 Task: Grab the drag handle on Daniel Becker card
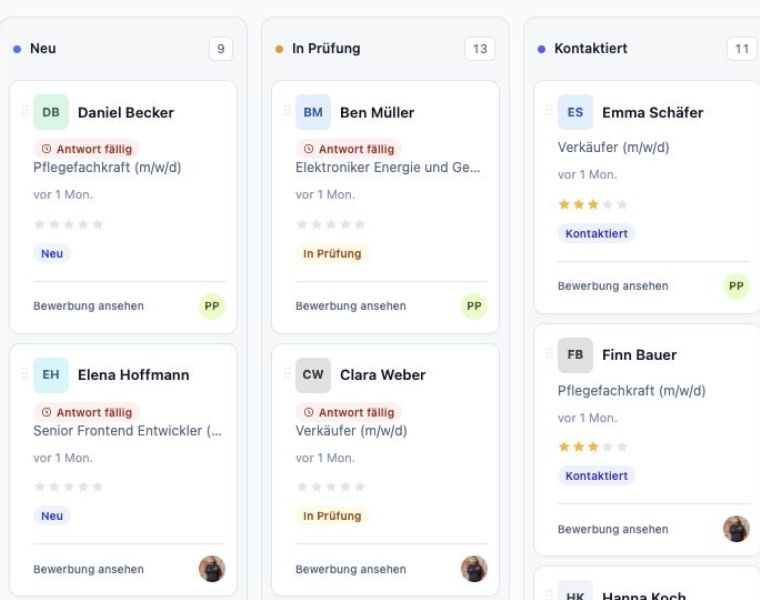[24, 111]
